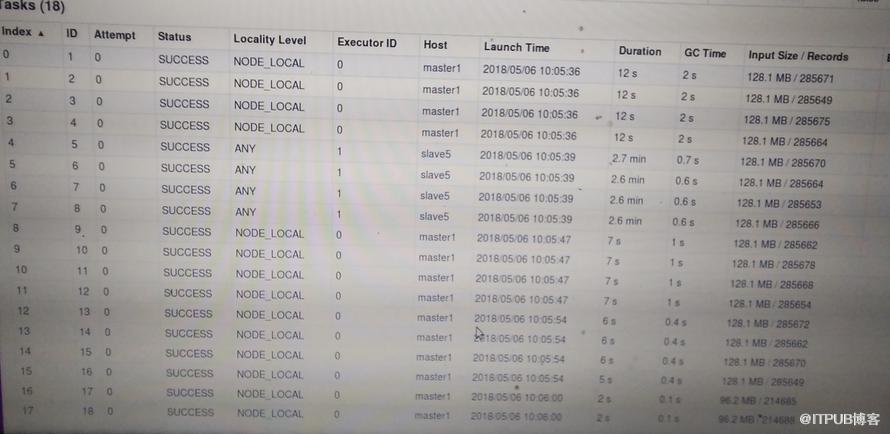
Task: Sort by the Attempt column header
Action: tap(115, 35)
